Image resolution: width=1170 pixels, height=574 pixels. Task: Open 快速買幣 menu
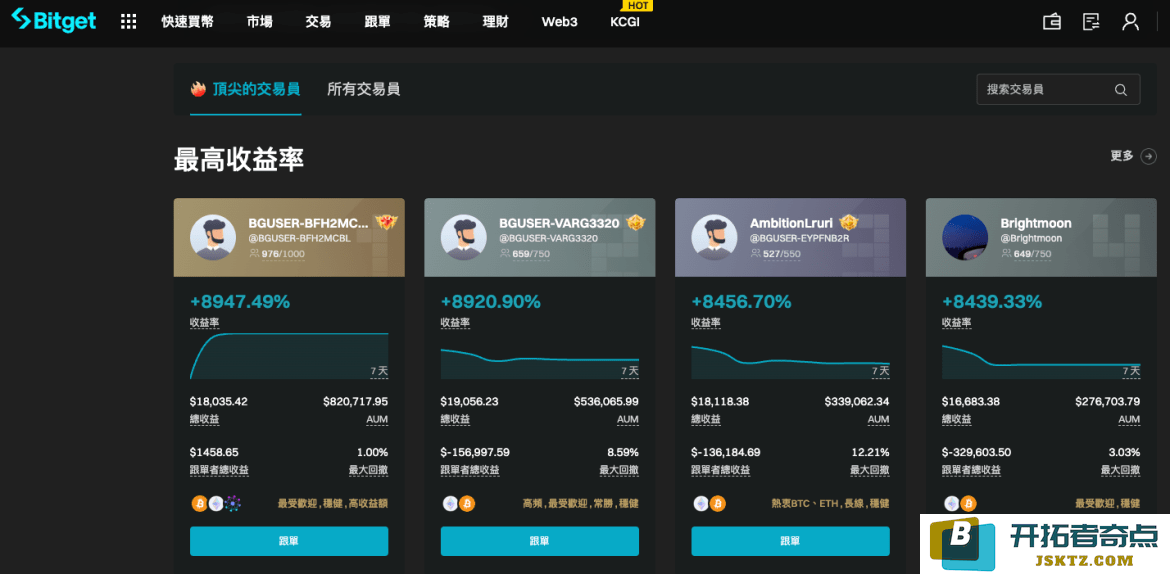187,22
